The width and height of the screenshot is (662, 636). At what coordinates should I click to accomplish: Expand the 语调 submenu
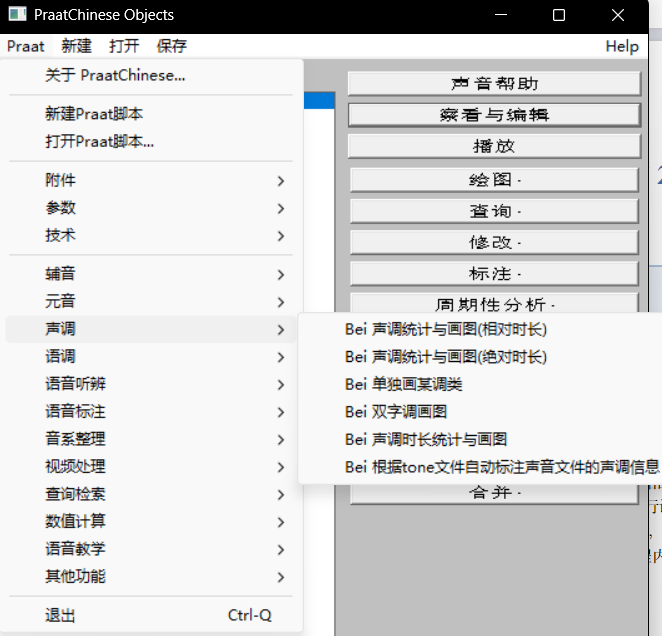151,356
